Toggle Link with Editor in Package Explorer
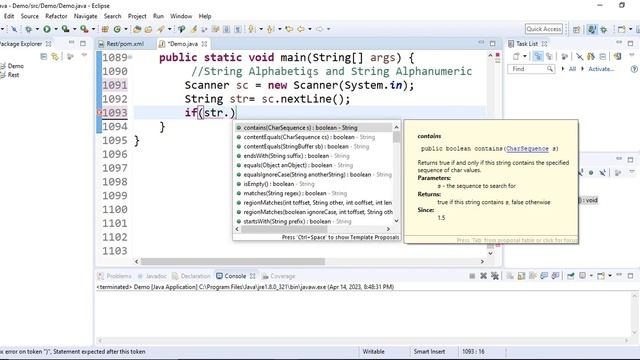 click(55, 56)
